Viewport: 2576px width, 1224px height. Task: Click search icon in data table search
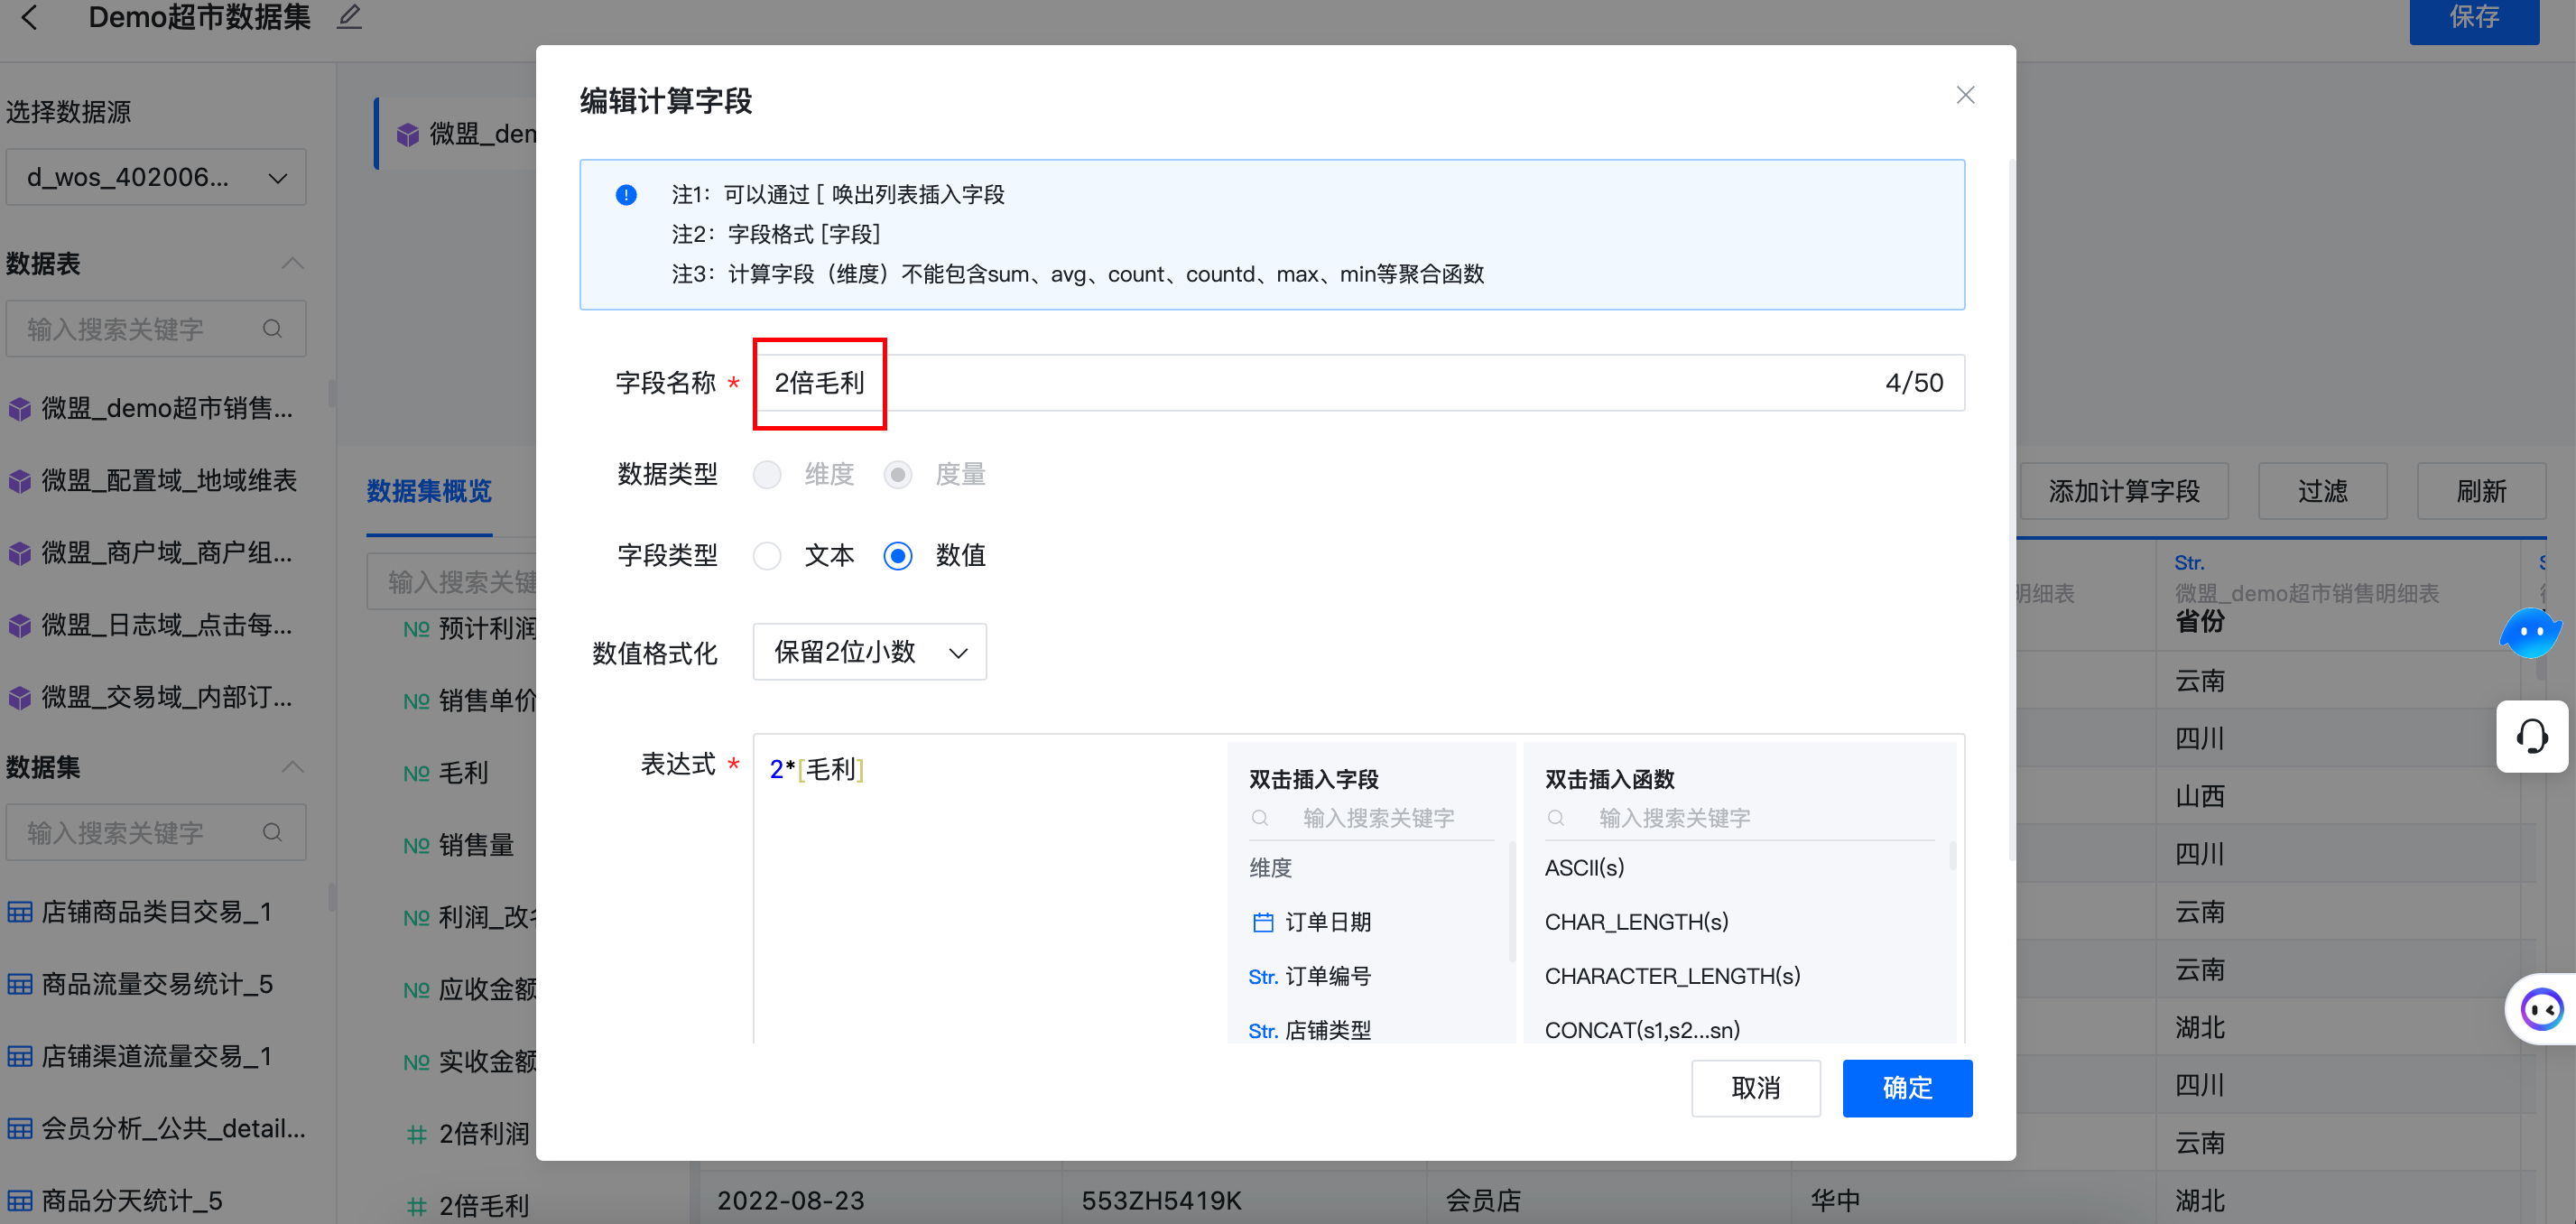(x=272, y=329)
